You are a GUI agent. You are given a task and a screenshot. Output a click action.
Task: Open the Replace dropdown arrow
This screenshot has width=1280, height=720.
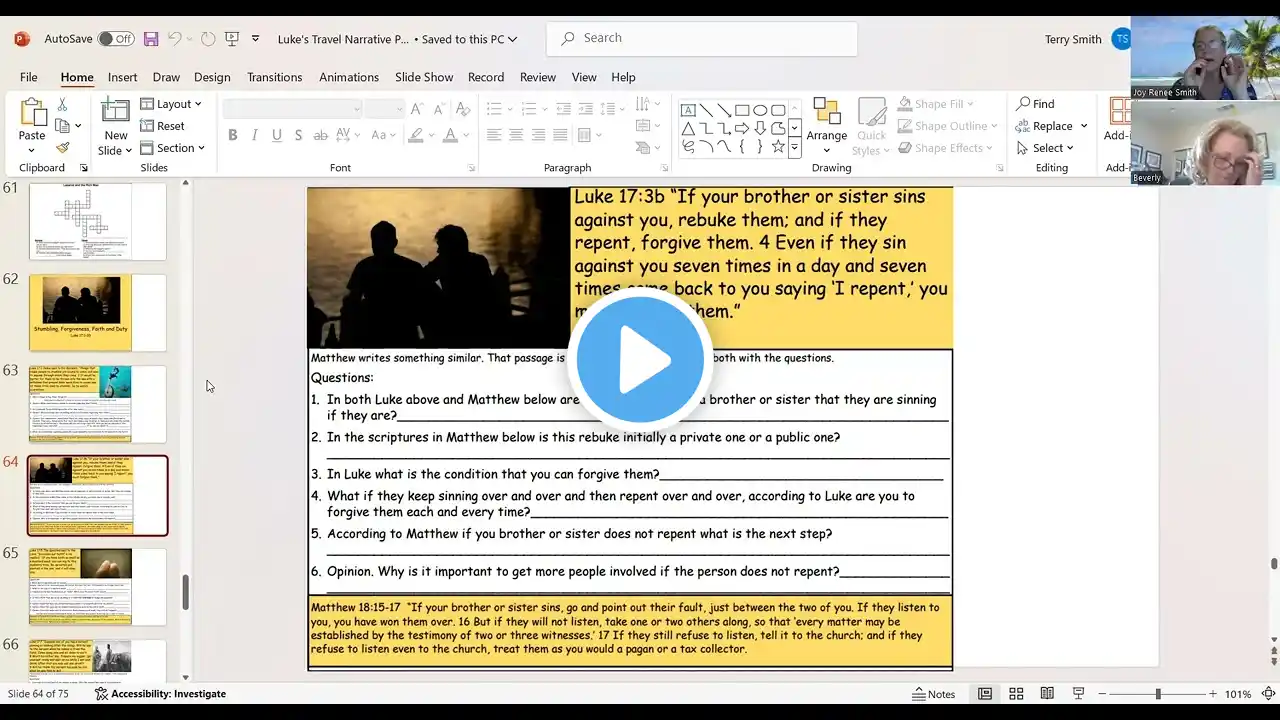pos(1084,126)
